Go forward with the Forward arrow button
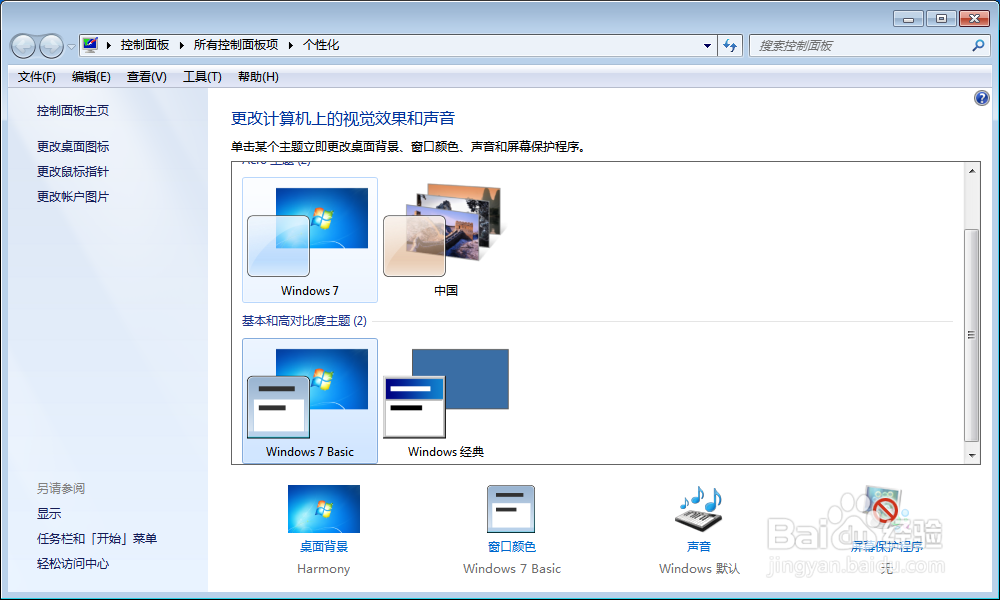 pyautogui.click(x=51, y=46)
